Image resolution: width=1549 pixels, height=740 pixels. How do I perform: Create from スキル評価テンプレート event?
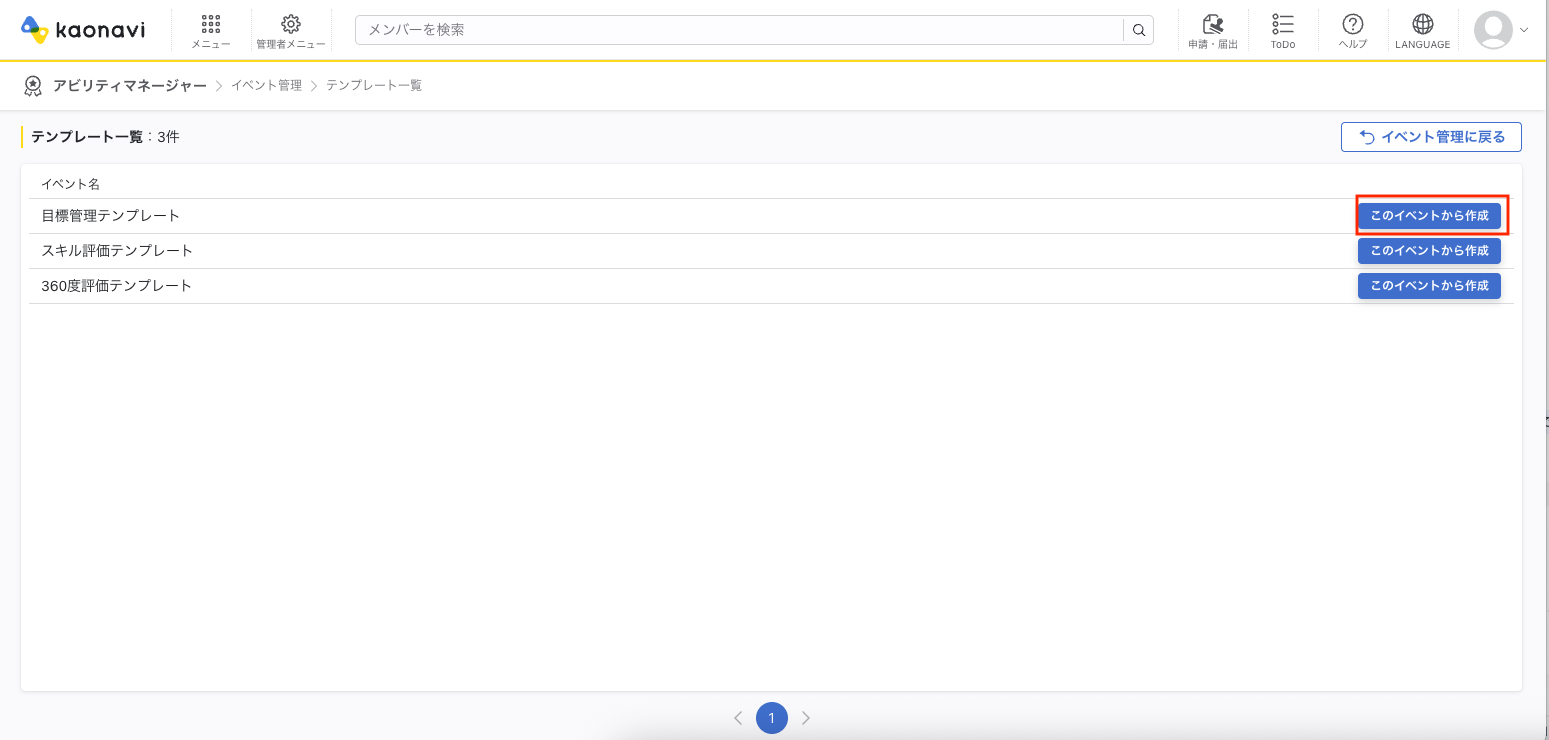pos(1429,251)
